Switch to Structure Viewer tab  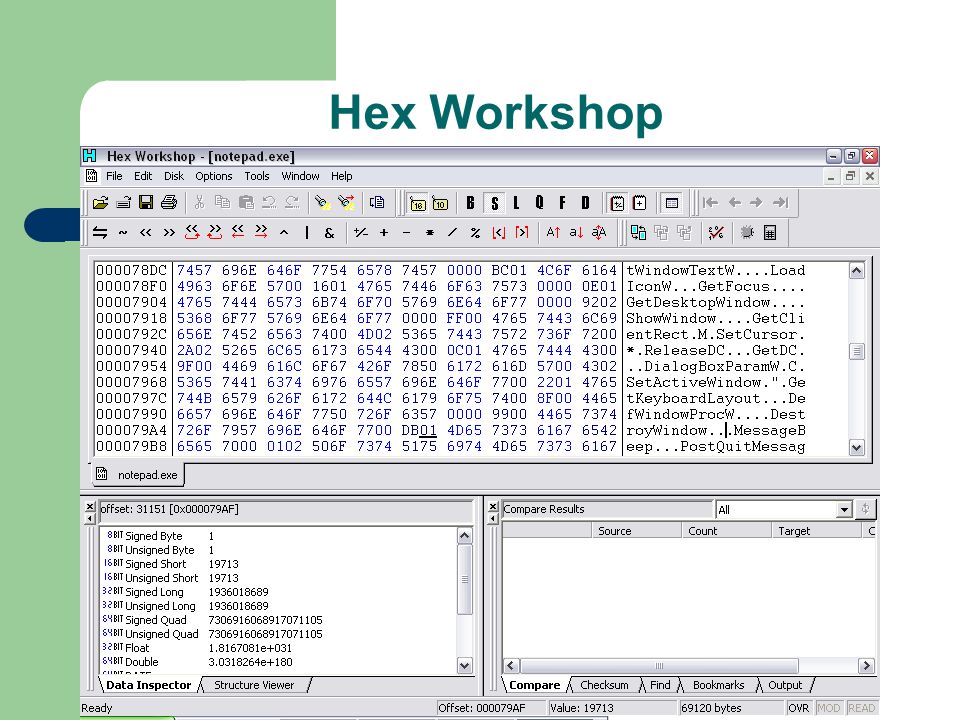pyautogui.click(x=254, y=685)
